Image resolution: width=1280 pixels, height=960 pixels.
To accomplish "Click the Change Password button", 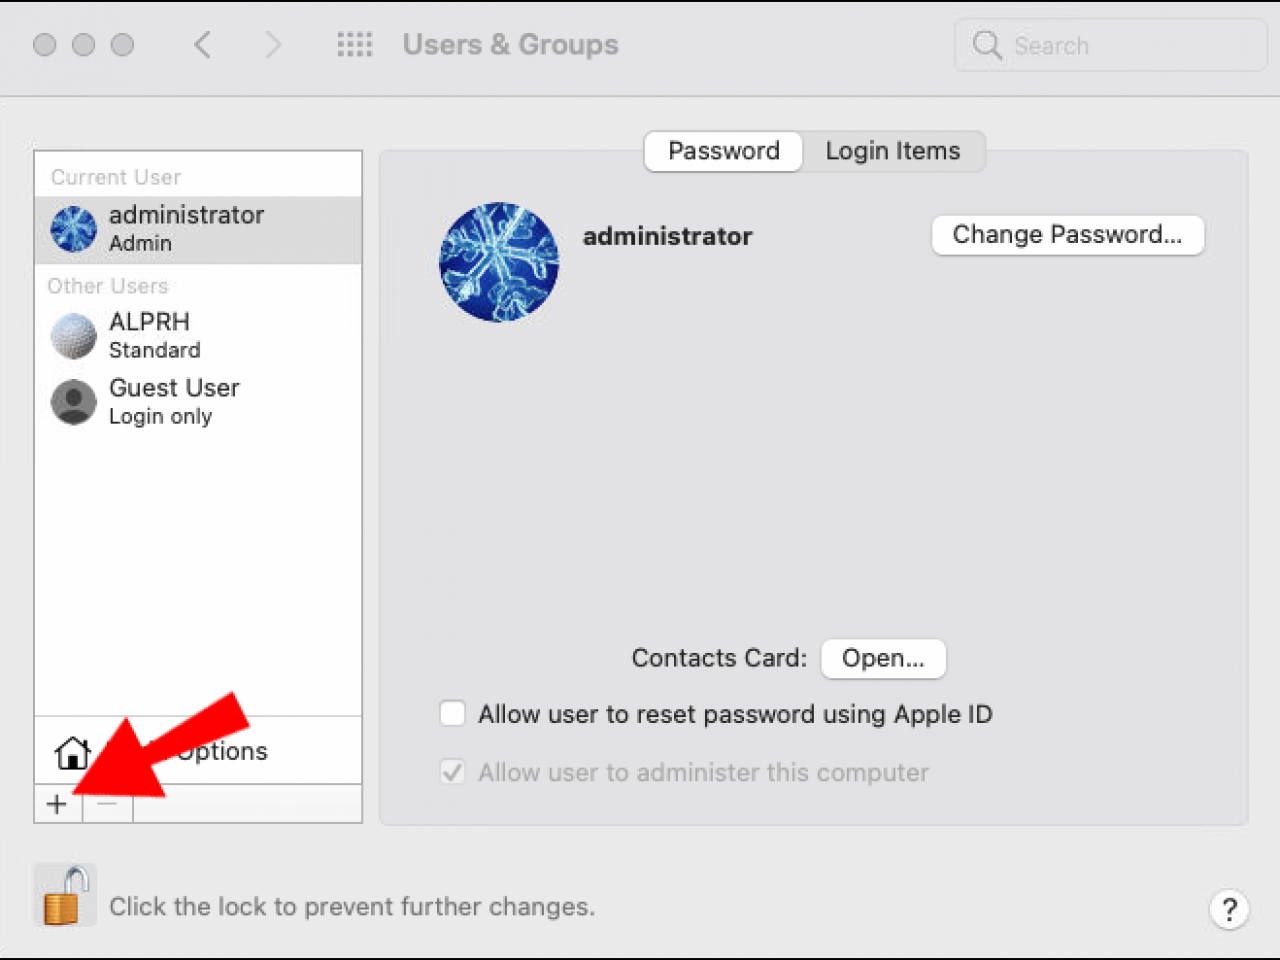I will [1067, 235].
